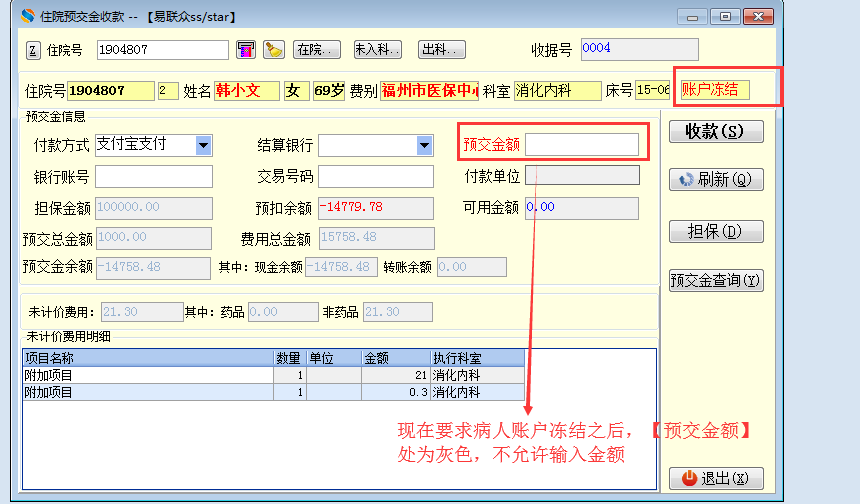
Task: Click the 银行账号 input field
Action: pos(154,177)
